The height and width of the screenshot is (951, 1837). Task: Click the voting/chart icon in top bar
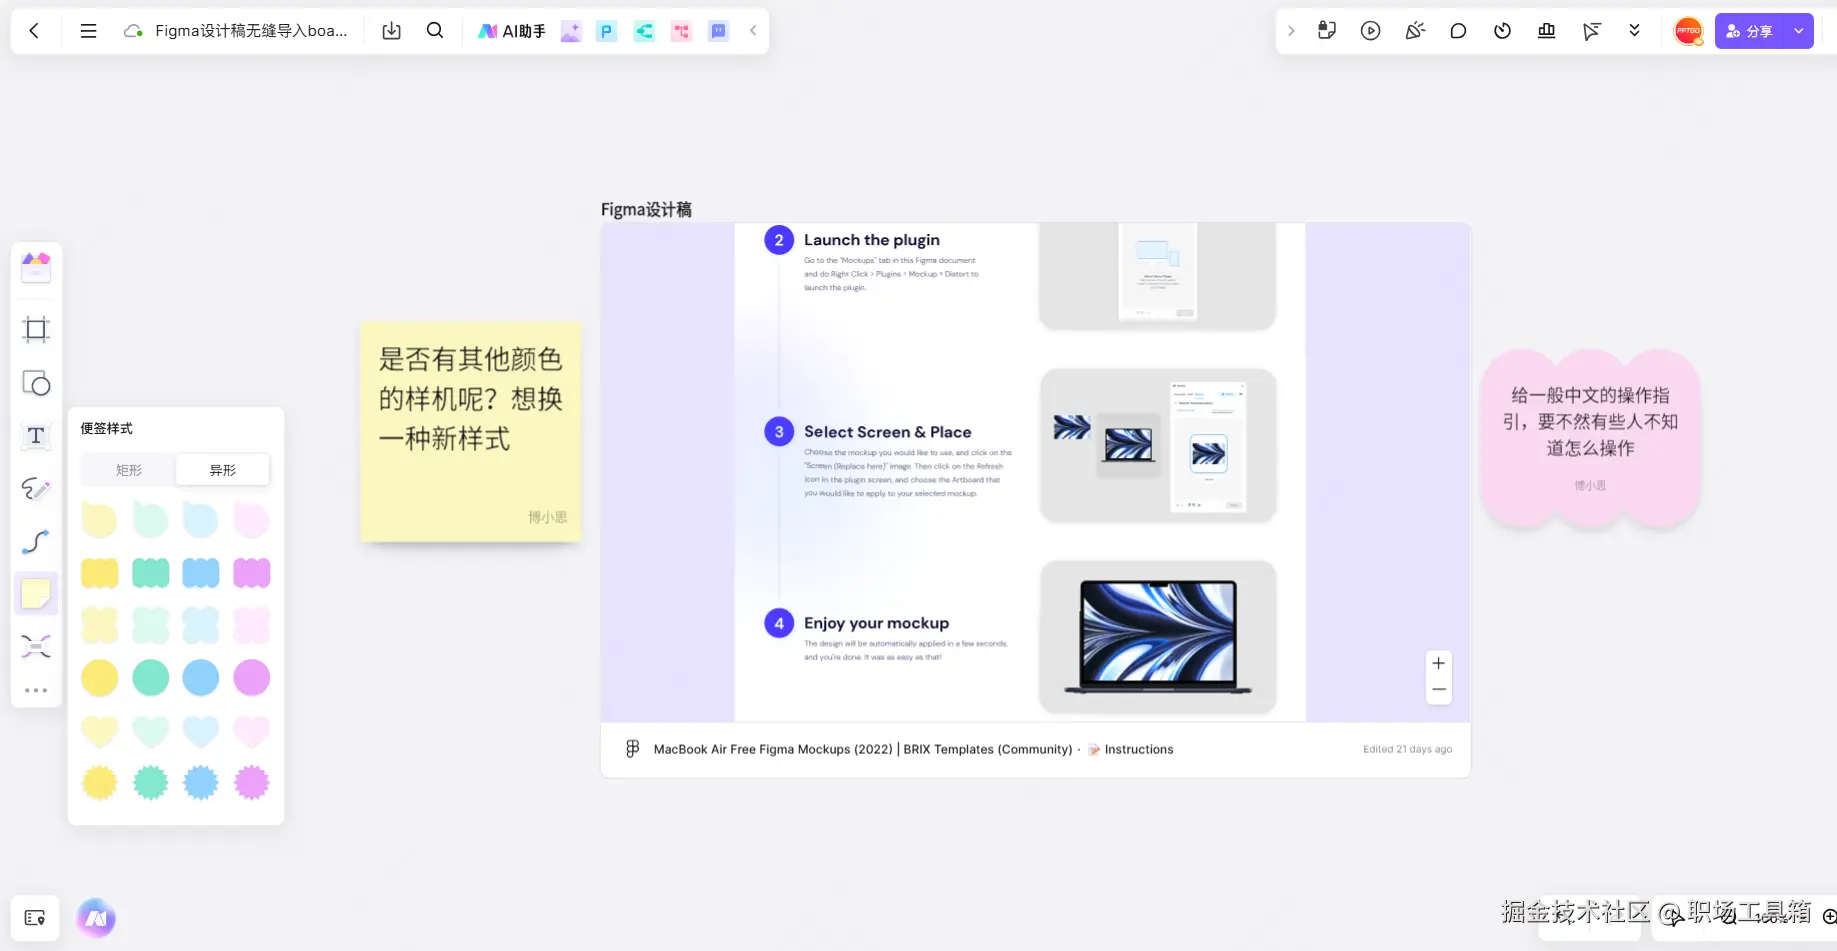[1546, 31]
